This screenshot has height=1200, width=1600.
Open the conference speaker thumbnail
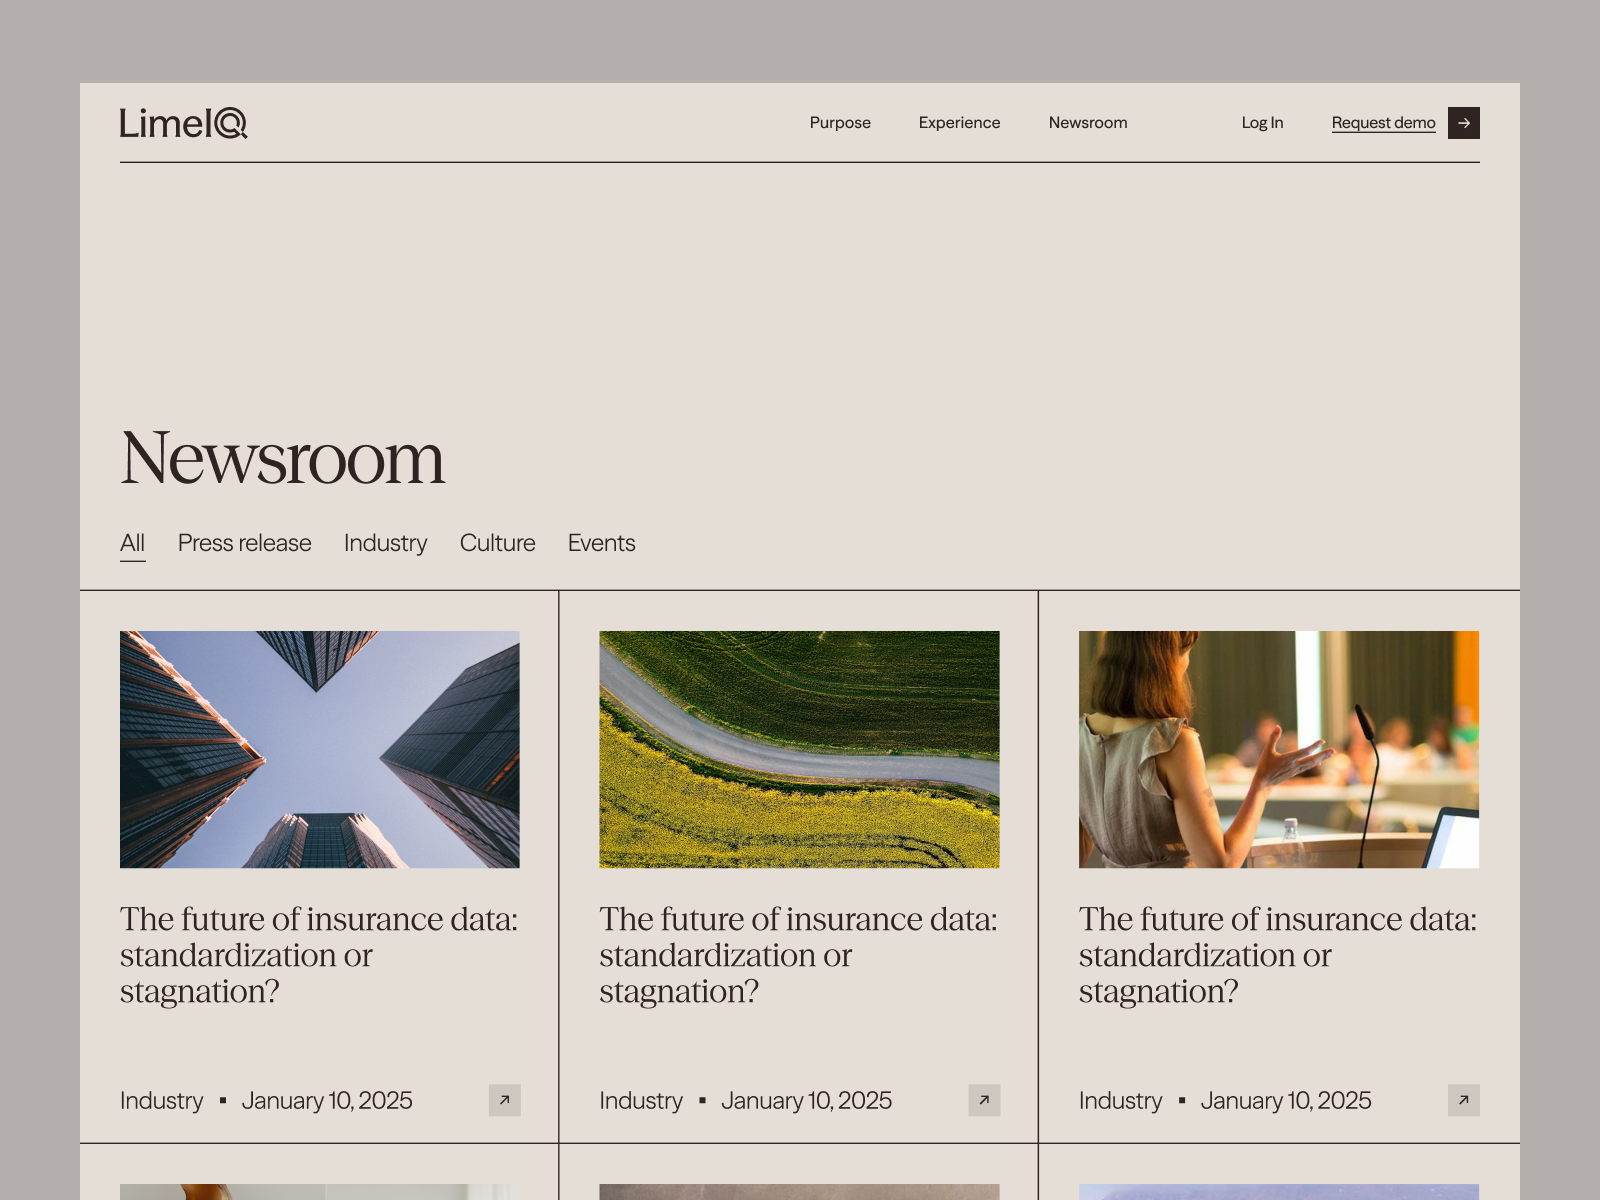1278,749
